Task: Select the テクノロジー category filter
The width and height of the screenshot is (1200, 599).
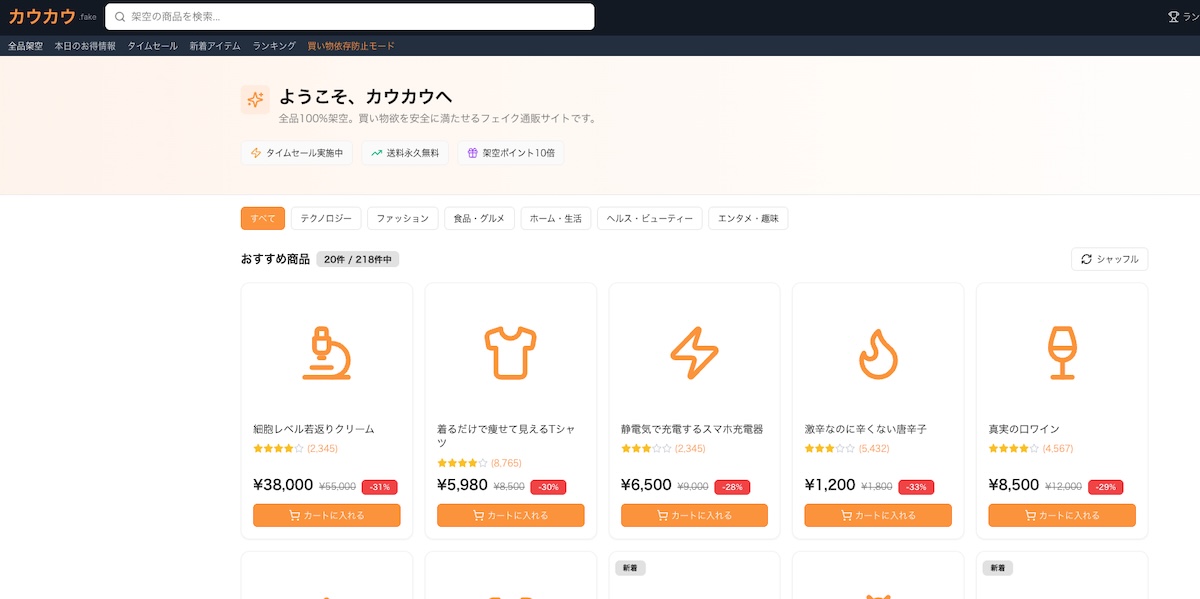Action: pyautogui.click(x=326, y=218)
